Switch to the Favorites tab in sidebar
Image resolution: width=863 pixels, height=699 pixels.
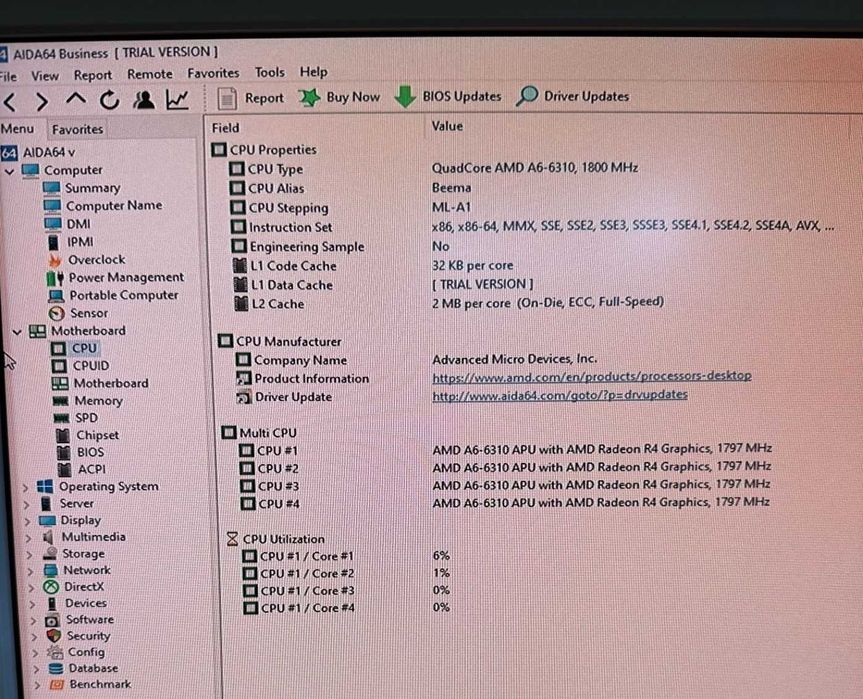click(x=77, y=129)
